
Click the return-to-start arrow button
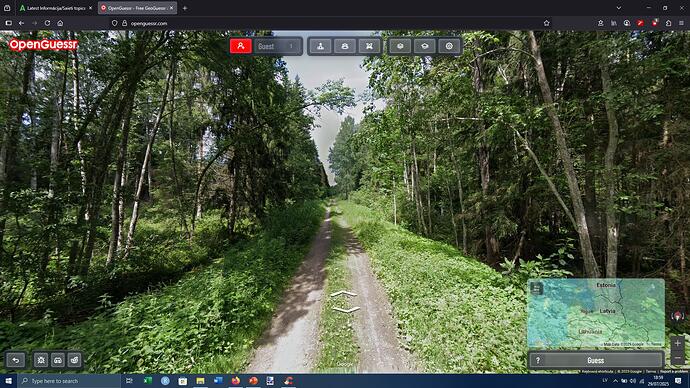click(x=16, y=360)
